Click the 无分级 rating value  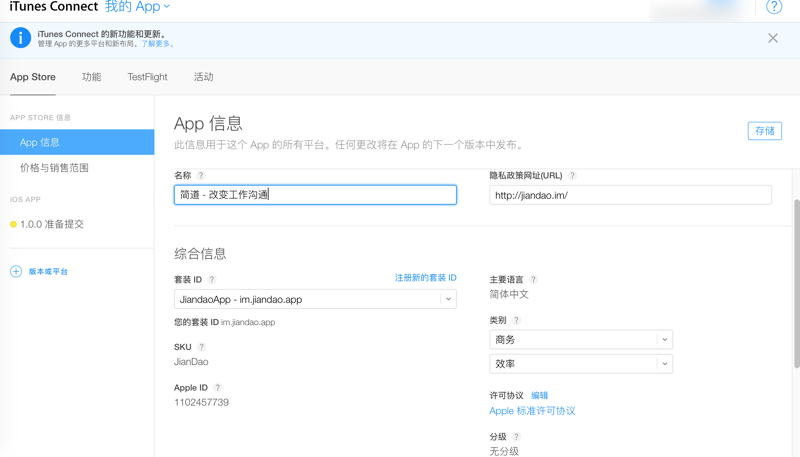(x=504, y=451)
